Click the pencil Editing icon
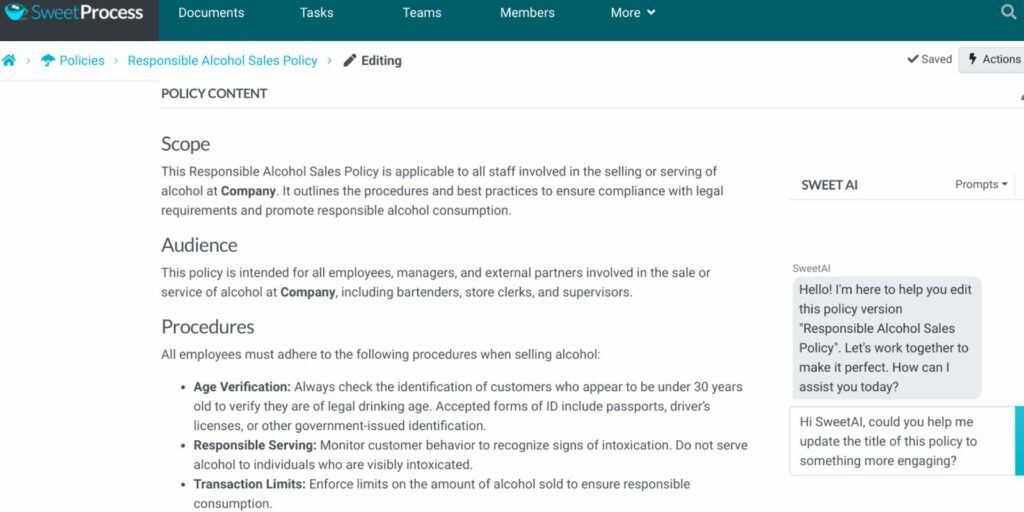This screenshot has width=1024, height=512. 350,61
